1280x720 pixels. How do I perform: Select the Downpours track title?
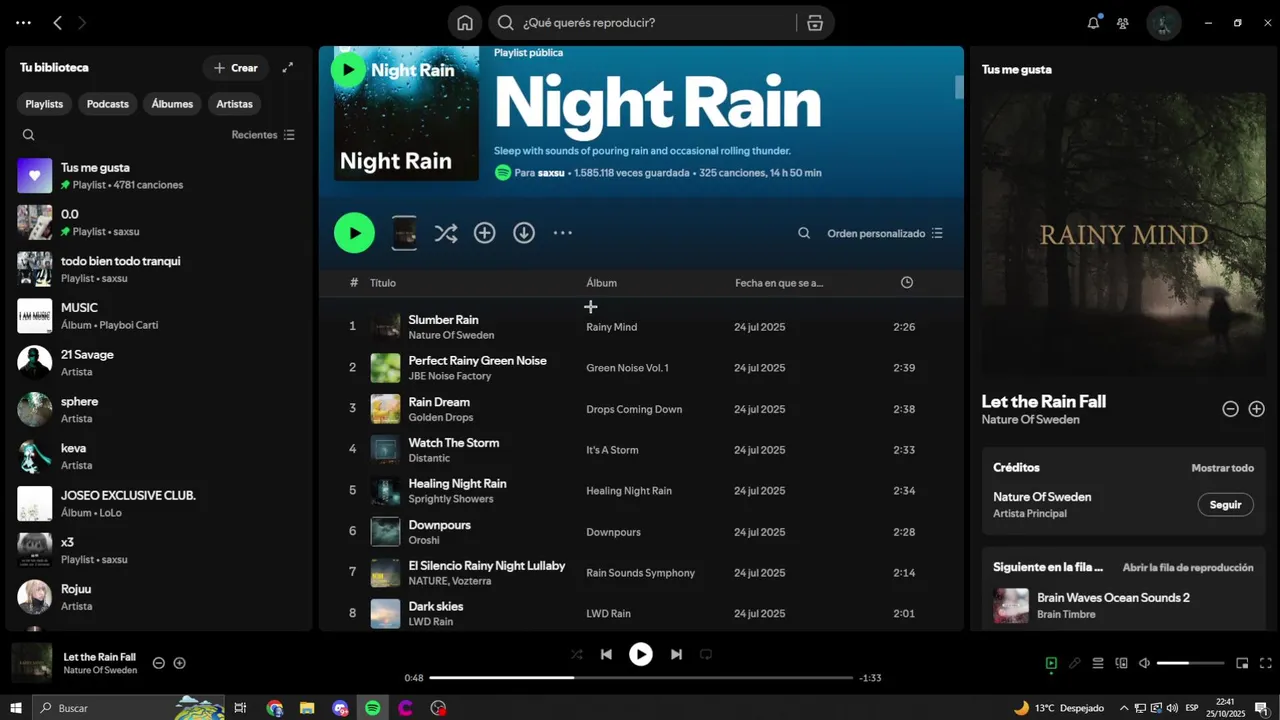(439, 525)
